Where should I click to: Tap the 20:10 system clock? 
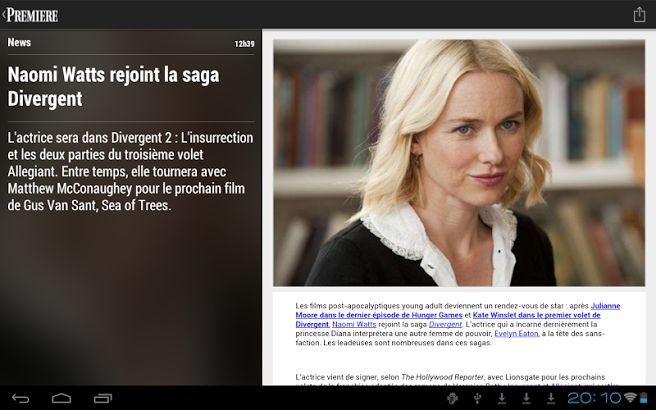[x=594, y=398]
